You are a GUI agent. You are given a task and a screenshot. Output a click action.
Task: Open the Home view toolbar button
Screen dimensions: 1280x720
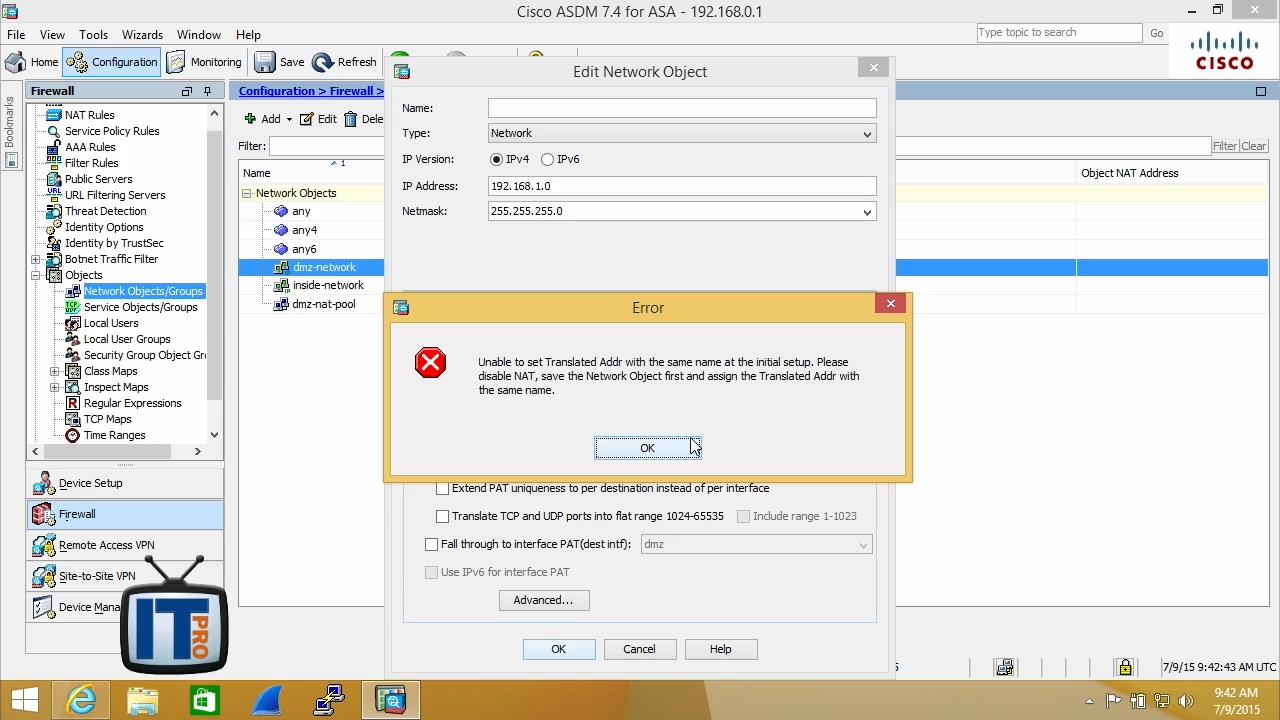click(x=32, y=62)
